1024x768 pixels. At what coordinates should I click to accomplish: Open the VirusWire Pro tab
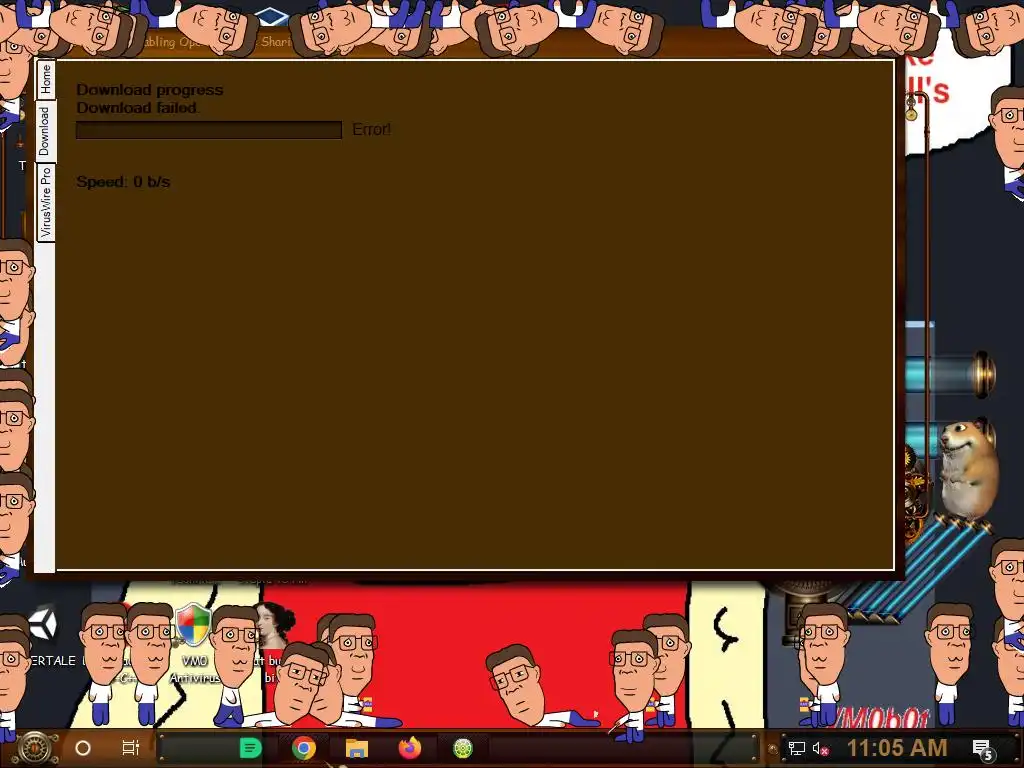[x=45, y=202]
